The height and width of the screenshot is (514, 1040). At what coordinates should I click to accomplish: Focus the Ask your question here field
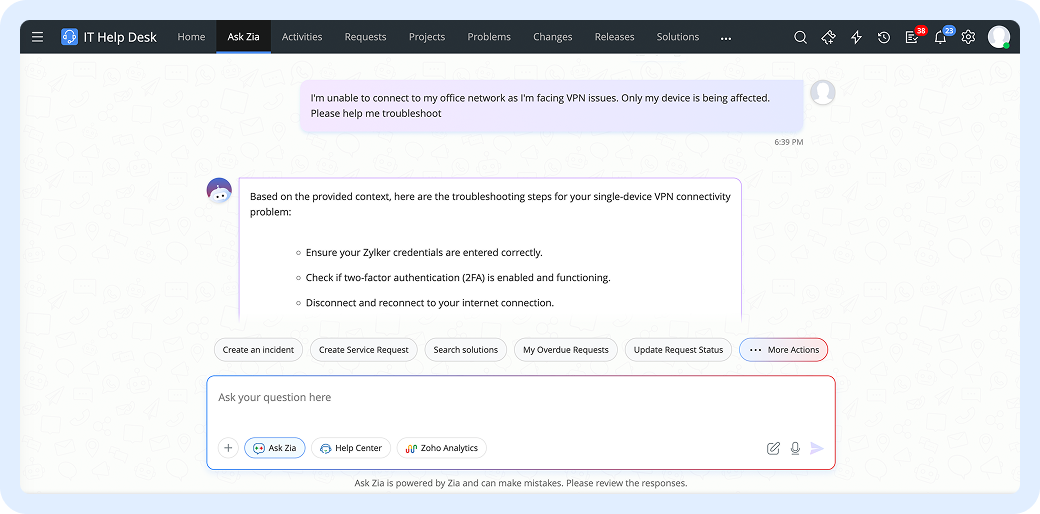(520, 398)
